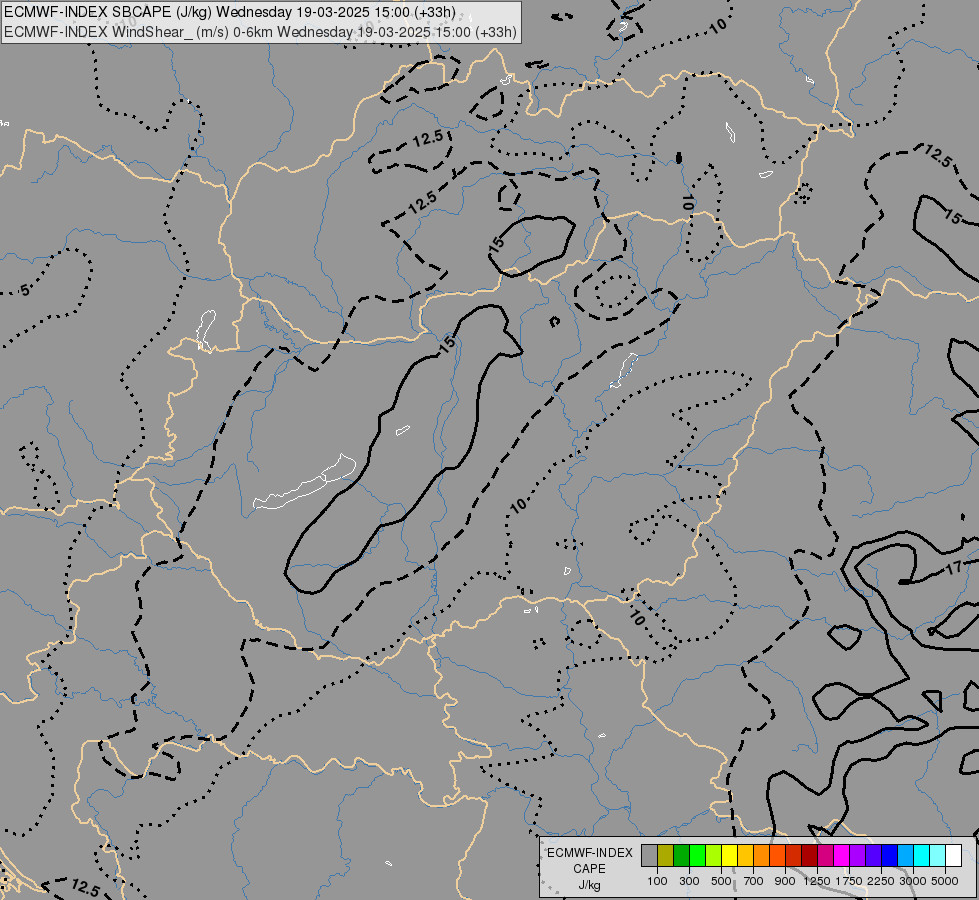Click the '3000' legend scale value
Image resolution: width=979 pixels, height=900 pixels.
click(913, 881)
